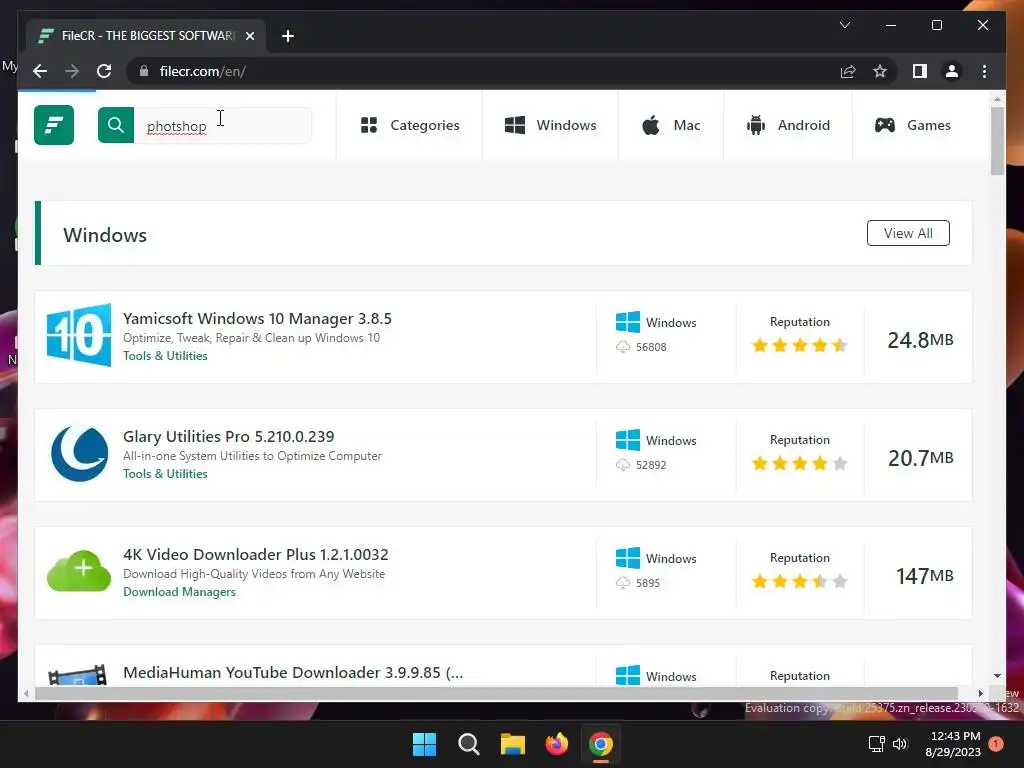
Task: Click the star rating for 4K Video Downloader
Action: click(799, 581)
